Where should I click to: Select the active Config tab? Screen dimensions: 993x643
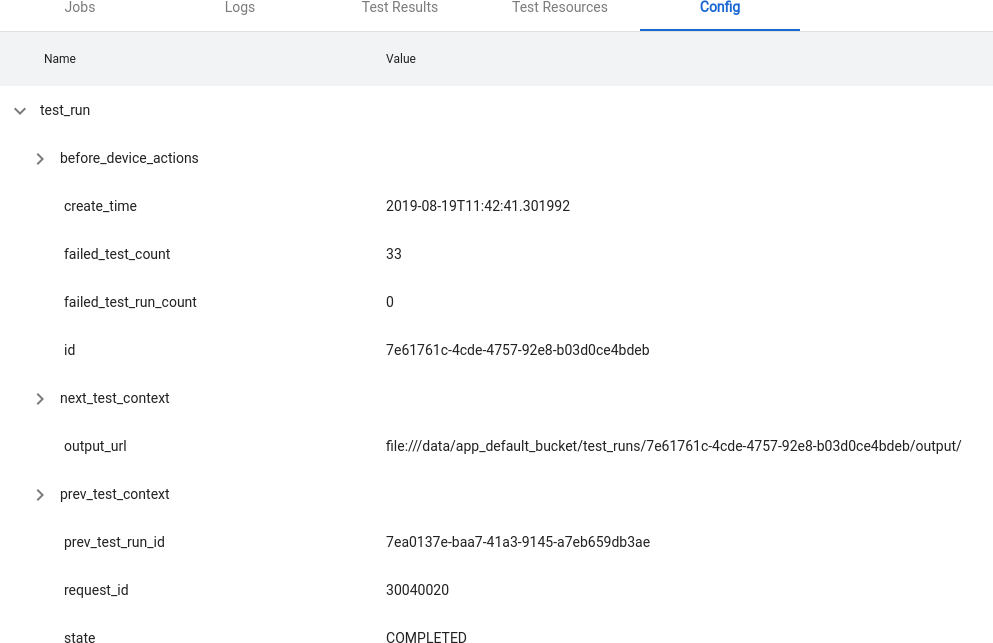click(x=719, y=8)
